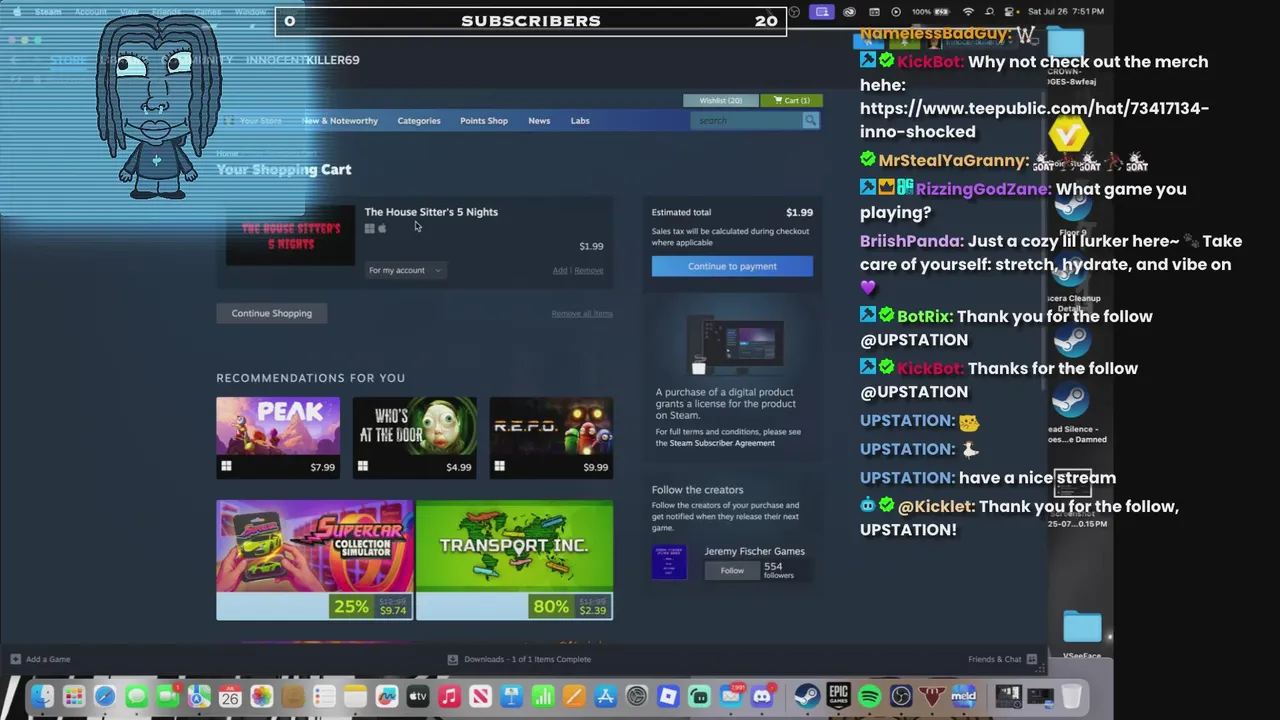Open The House Sitter's 5 Nights thumbnail
The image size is (1280, 720).
click(290, 237)
